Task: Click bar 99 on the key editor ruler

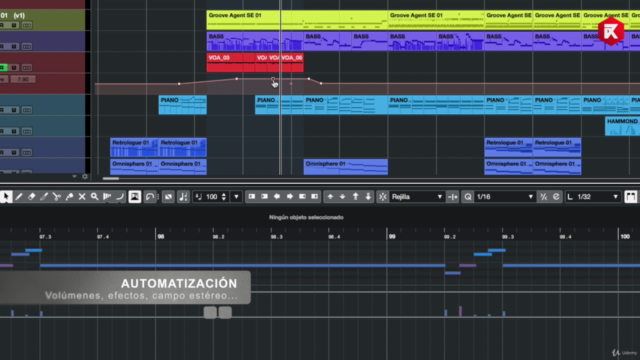Action: pyautogui.click(x=392, y=237)
